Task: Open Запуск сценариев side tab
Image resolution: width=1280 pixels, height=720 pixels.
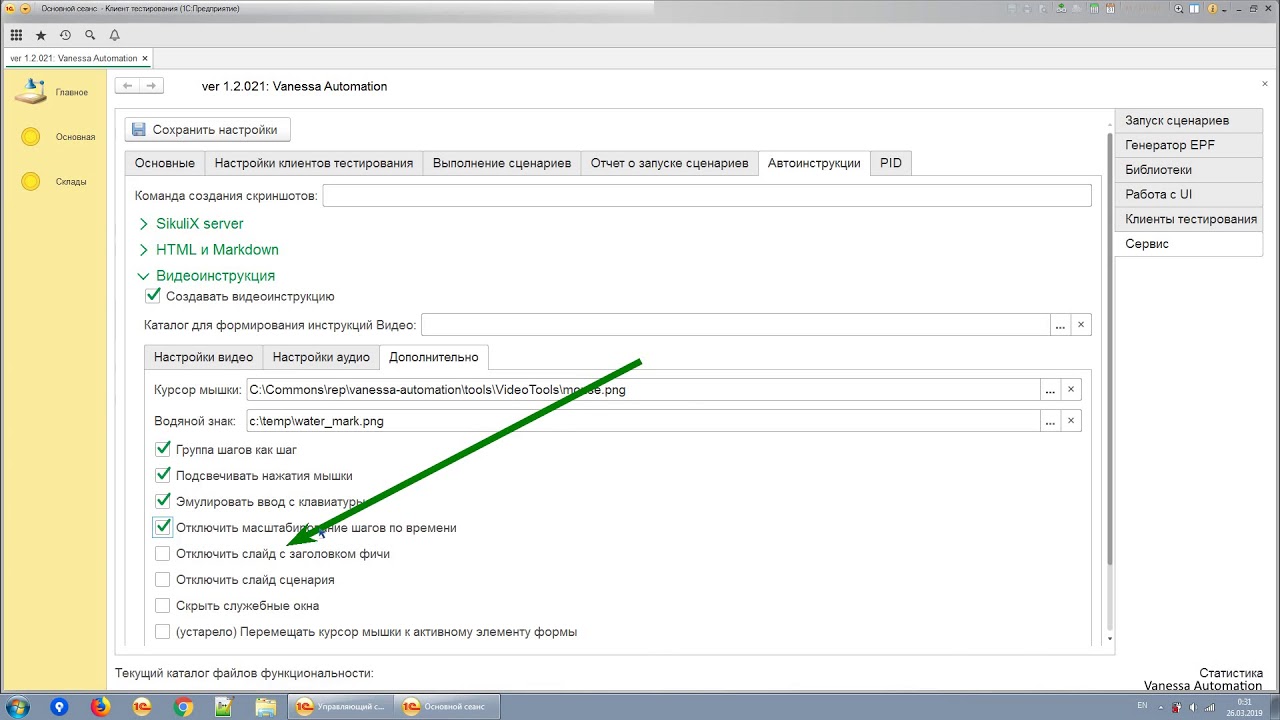Action: pos(1188,120)
